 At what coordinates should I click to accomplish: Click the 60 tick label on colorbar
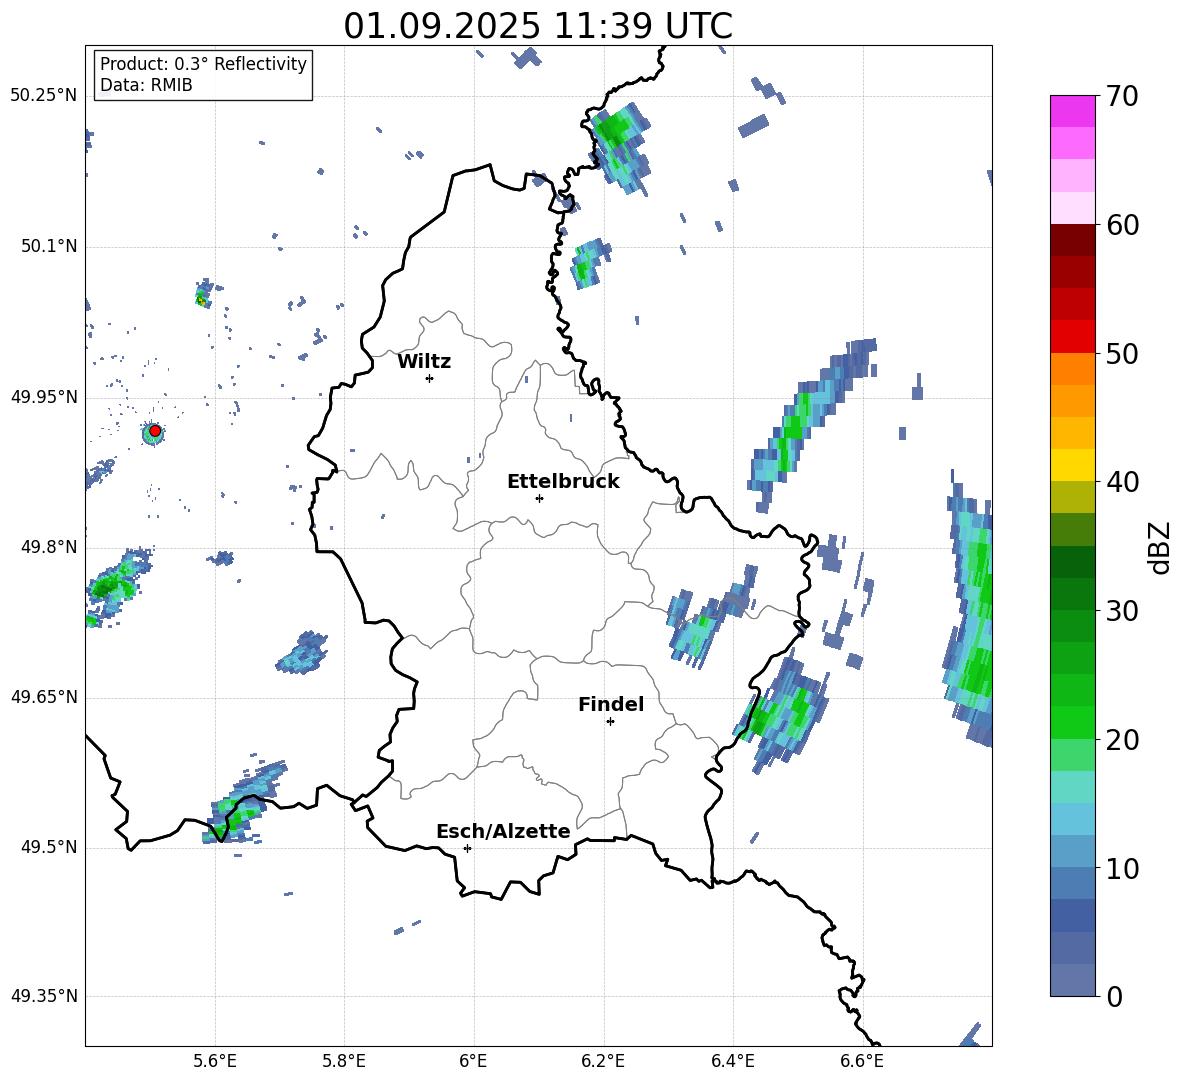point(1122,225)
